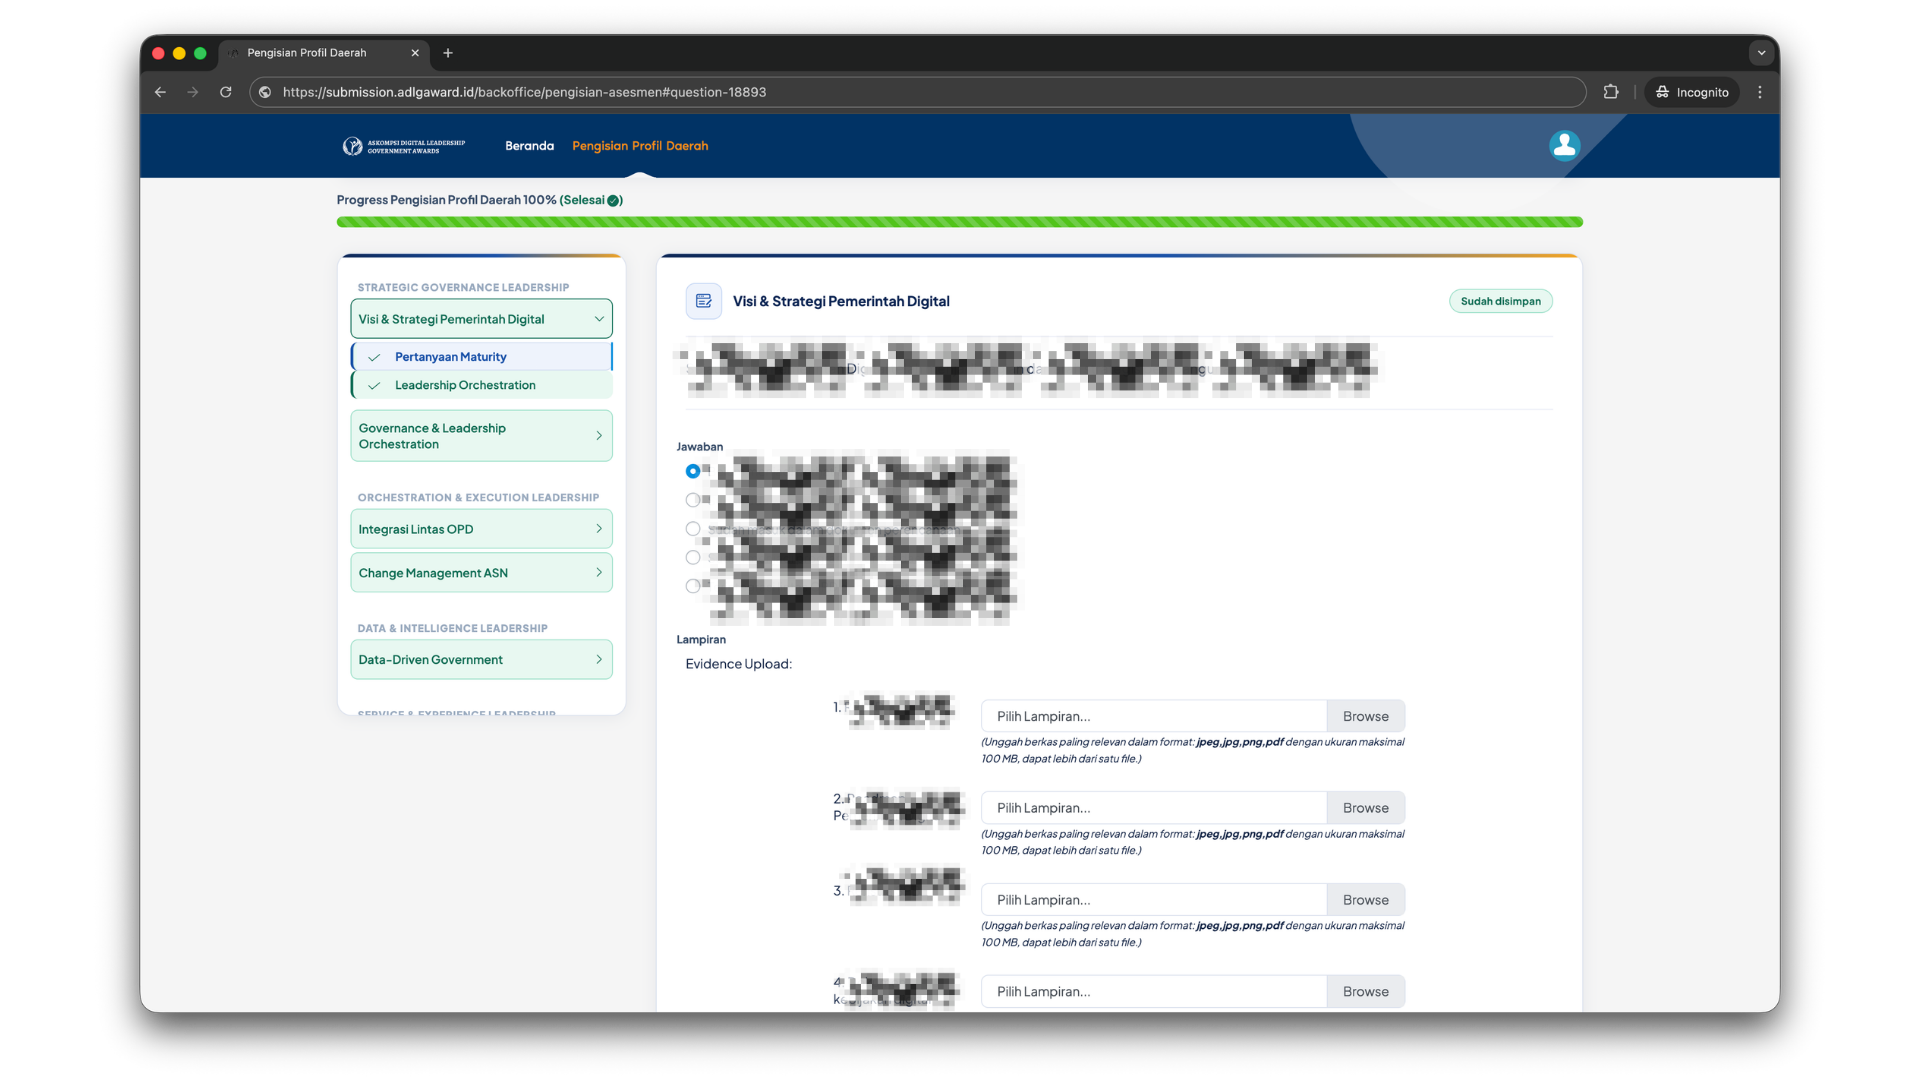Expand Change Management ASN section
Viewport: 1920px width, 1080px height.
[x=481, y=573]
